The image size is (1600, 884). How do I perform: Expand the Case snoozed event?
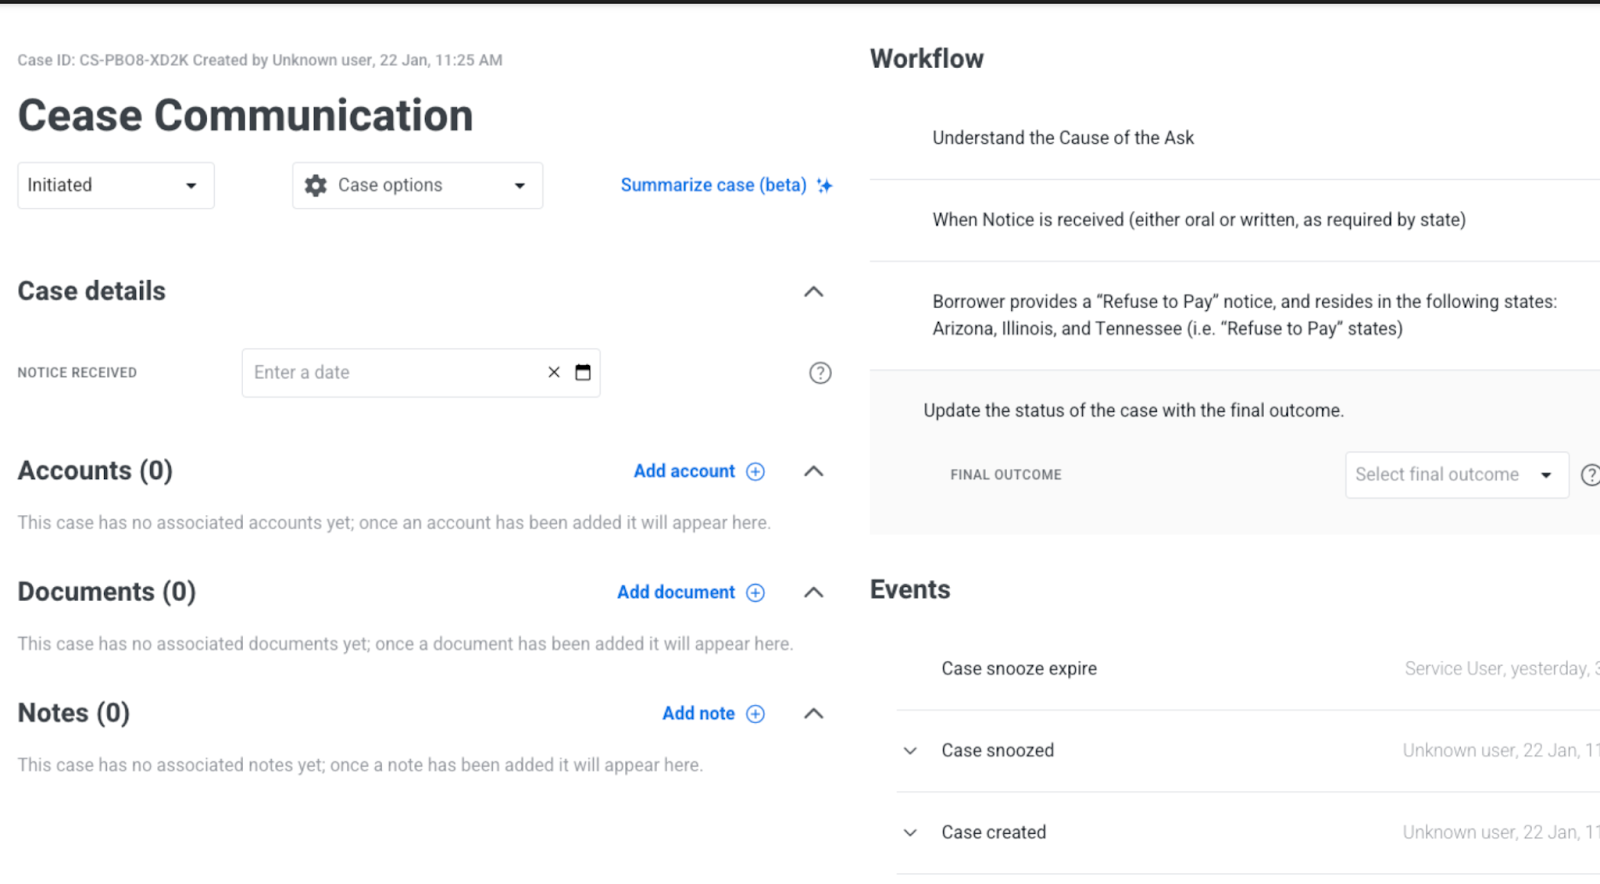pos(910,751)
